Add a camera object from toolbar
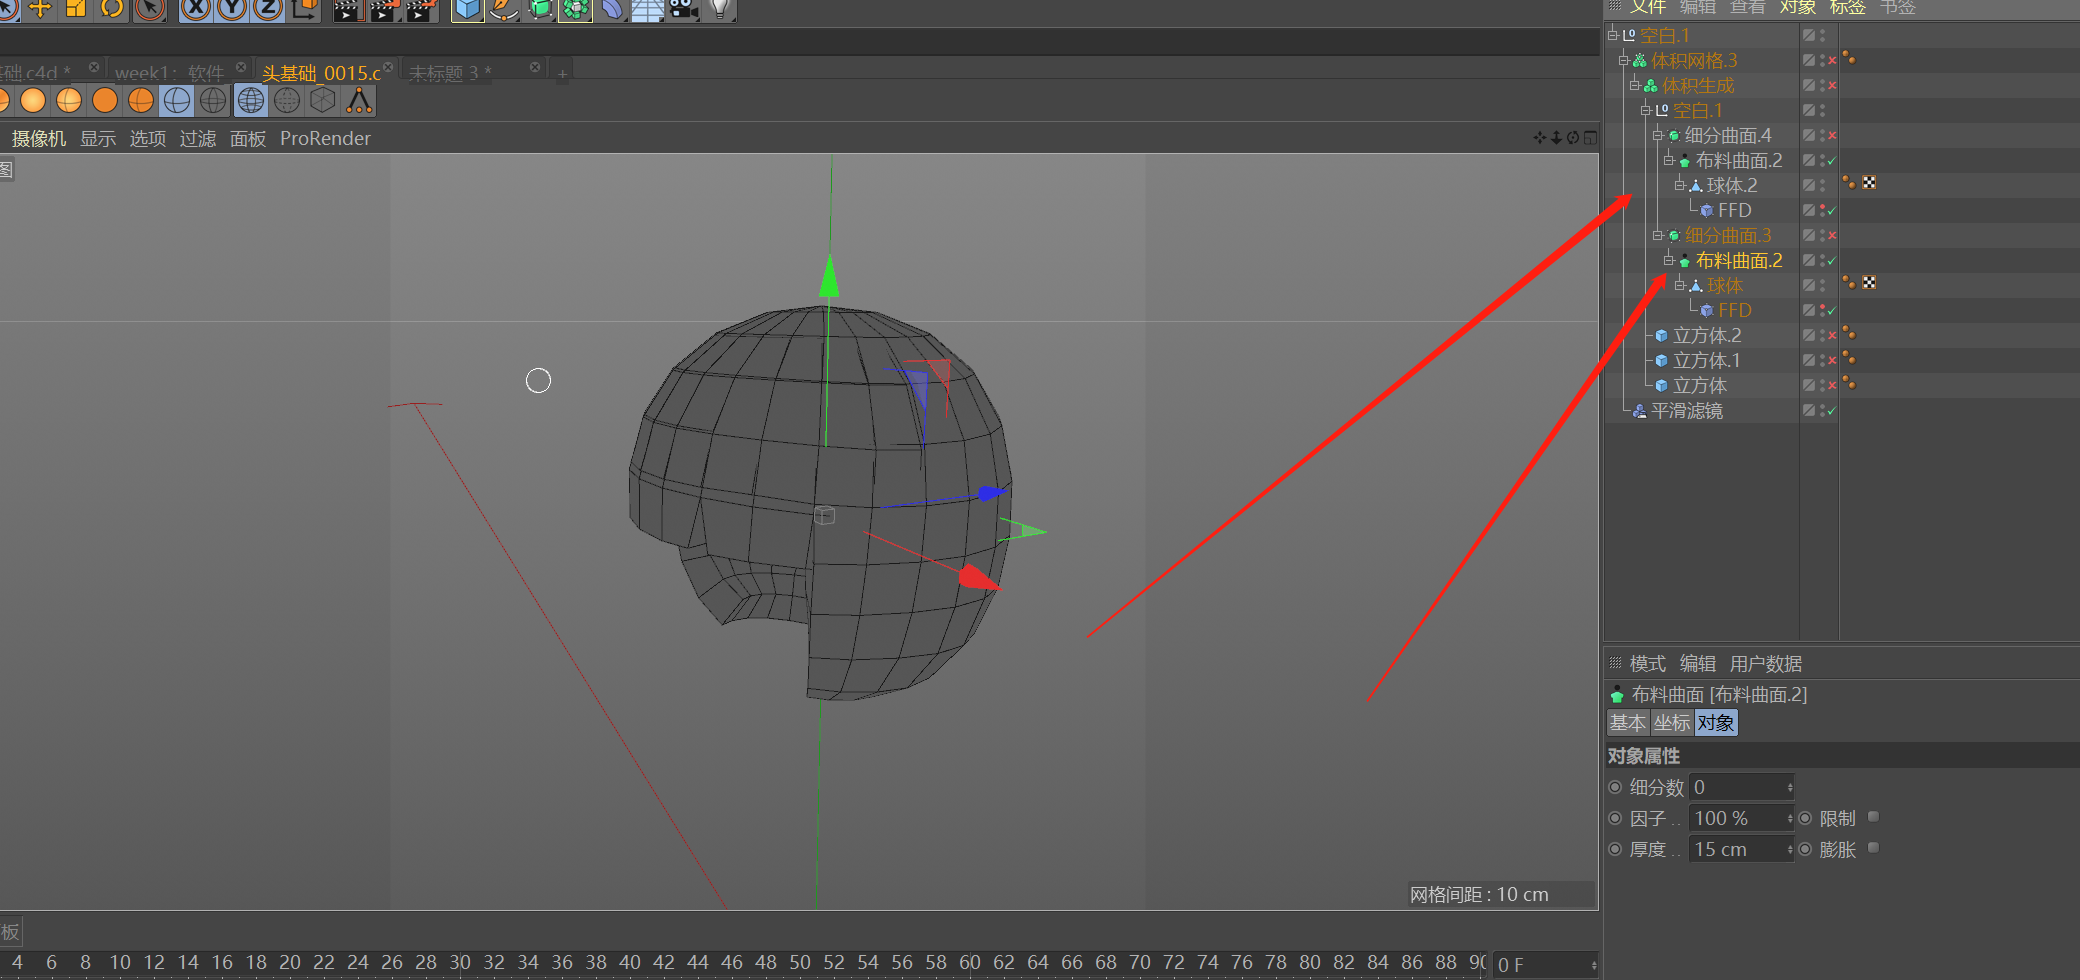Viewport: 2080px width, 980px height. point(683,9)
